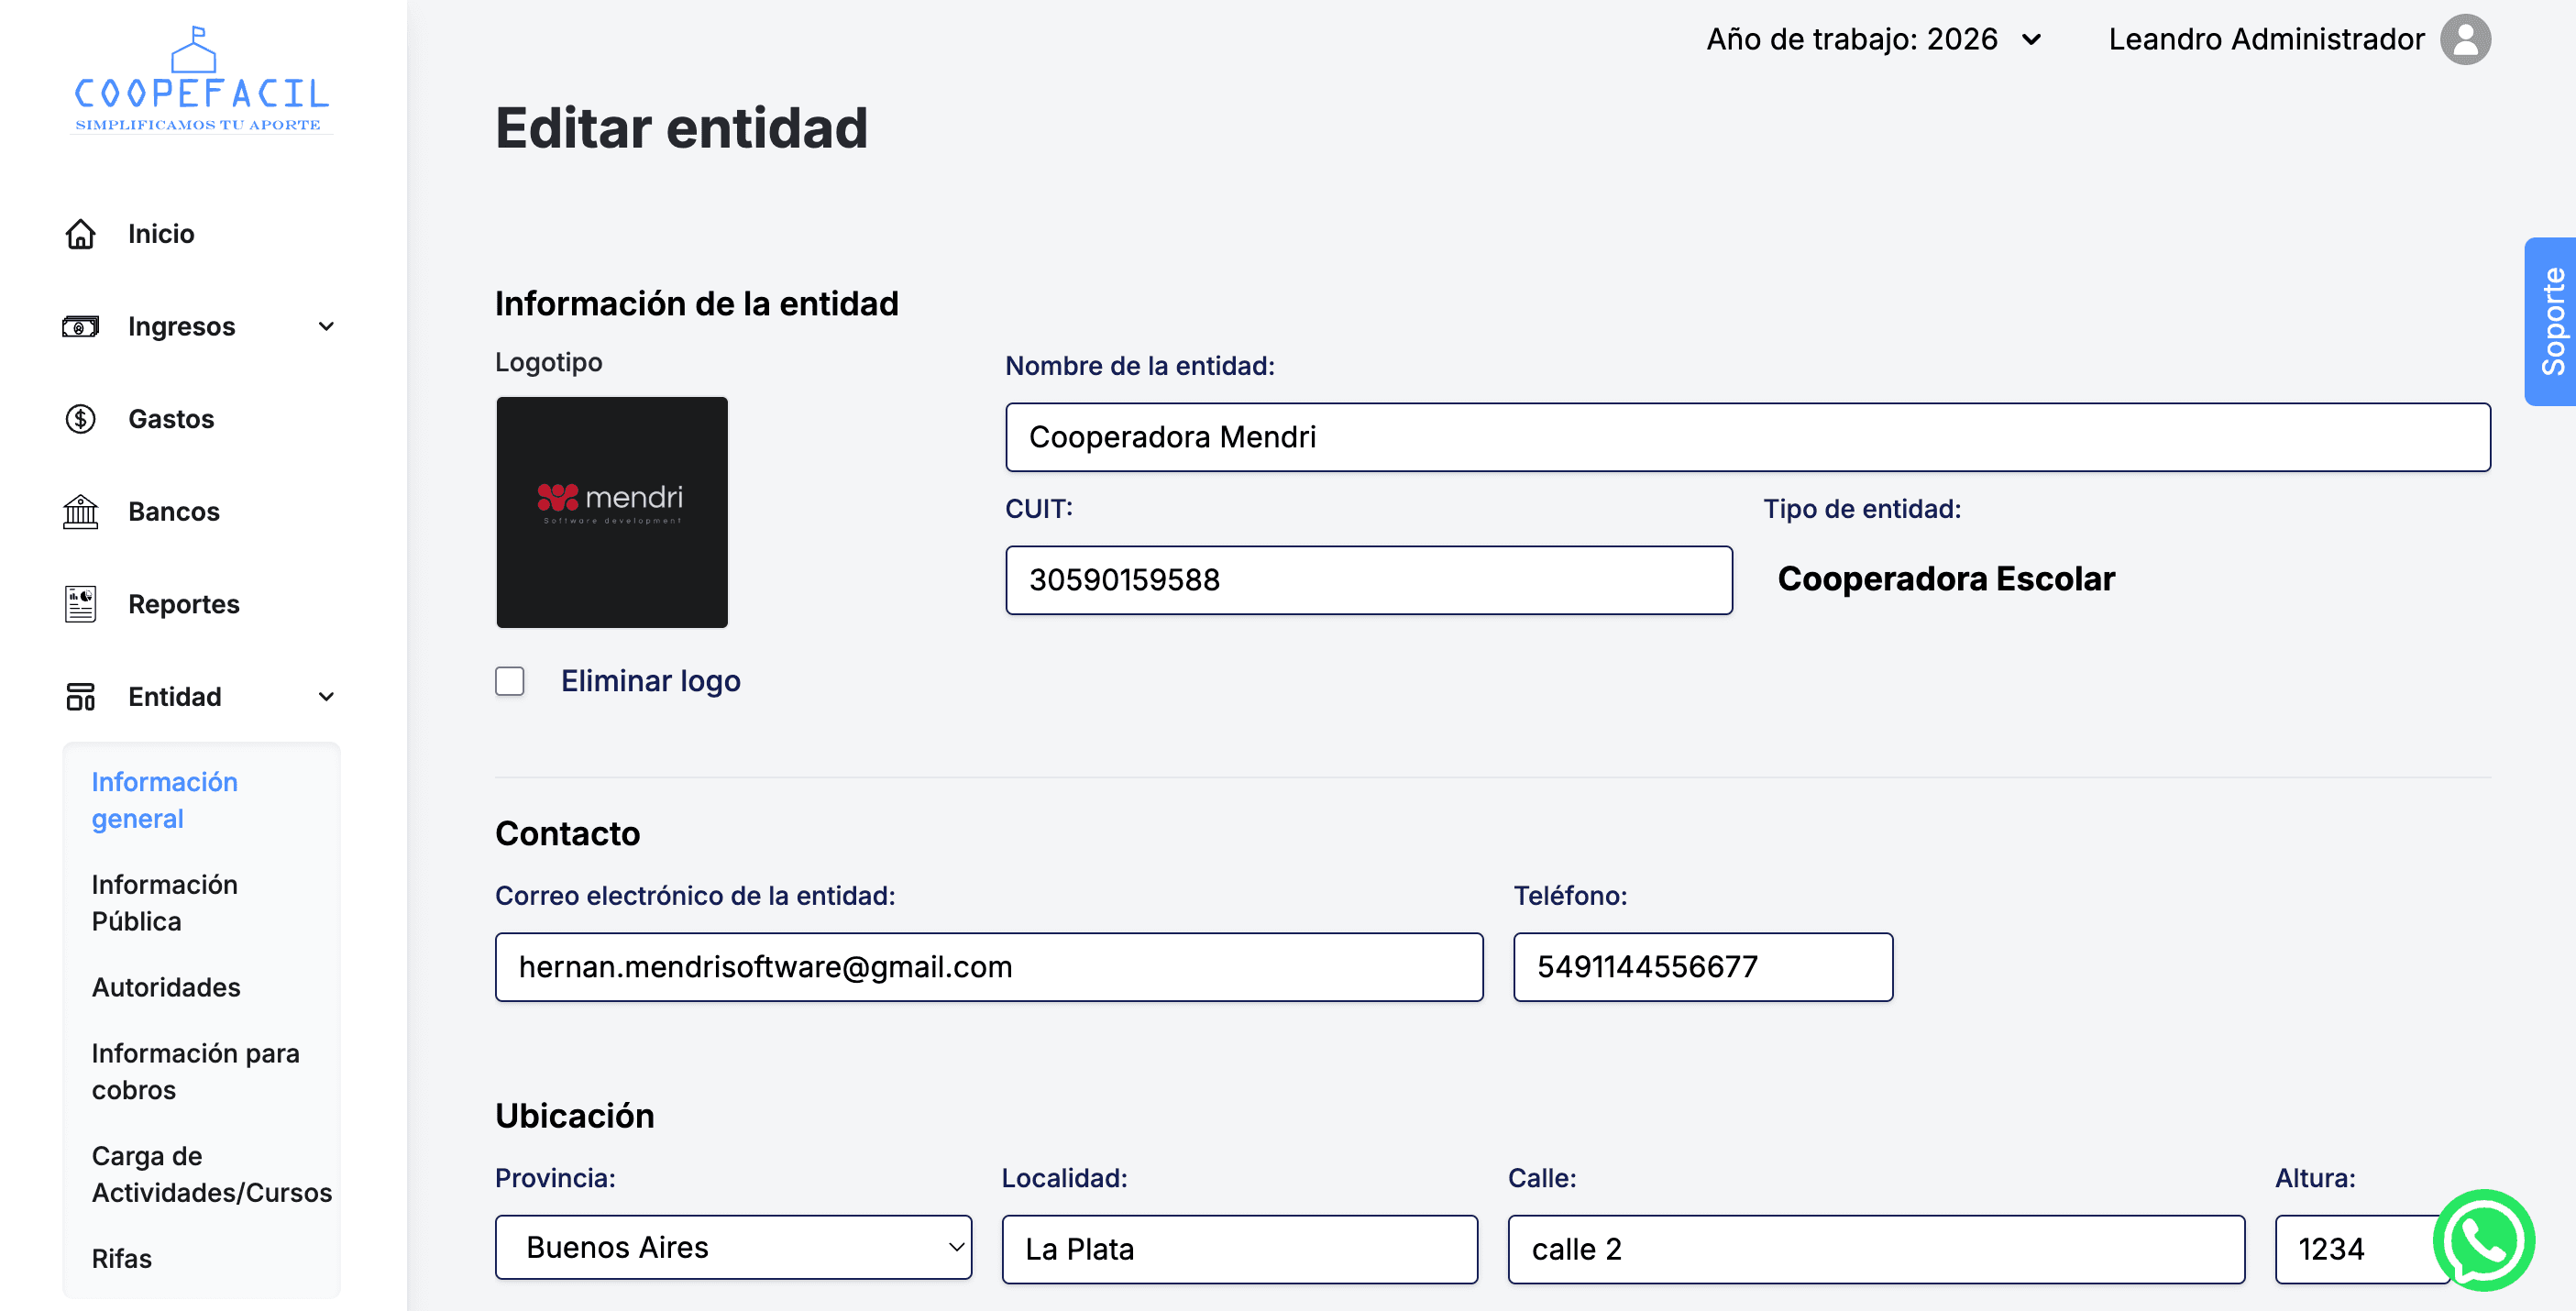Screen dimensions: 2576x1311
Task: Enable the Eliminar logo checkbox
Action: [x=510, y=681]
